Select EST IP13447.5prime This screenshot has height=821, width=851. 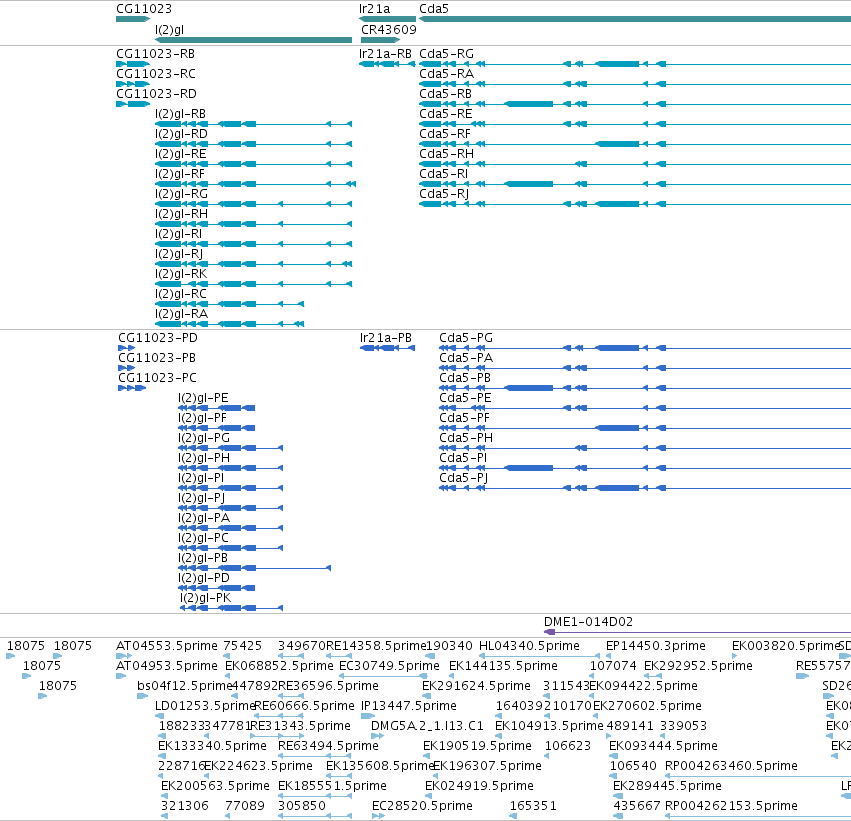tap(409, 706)
